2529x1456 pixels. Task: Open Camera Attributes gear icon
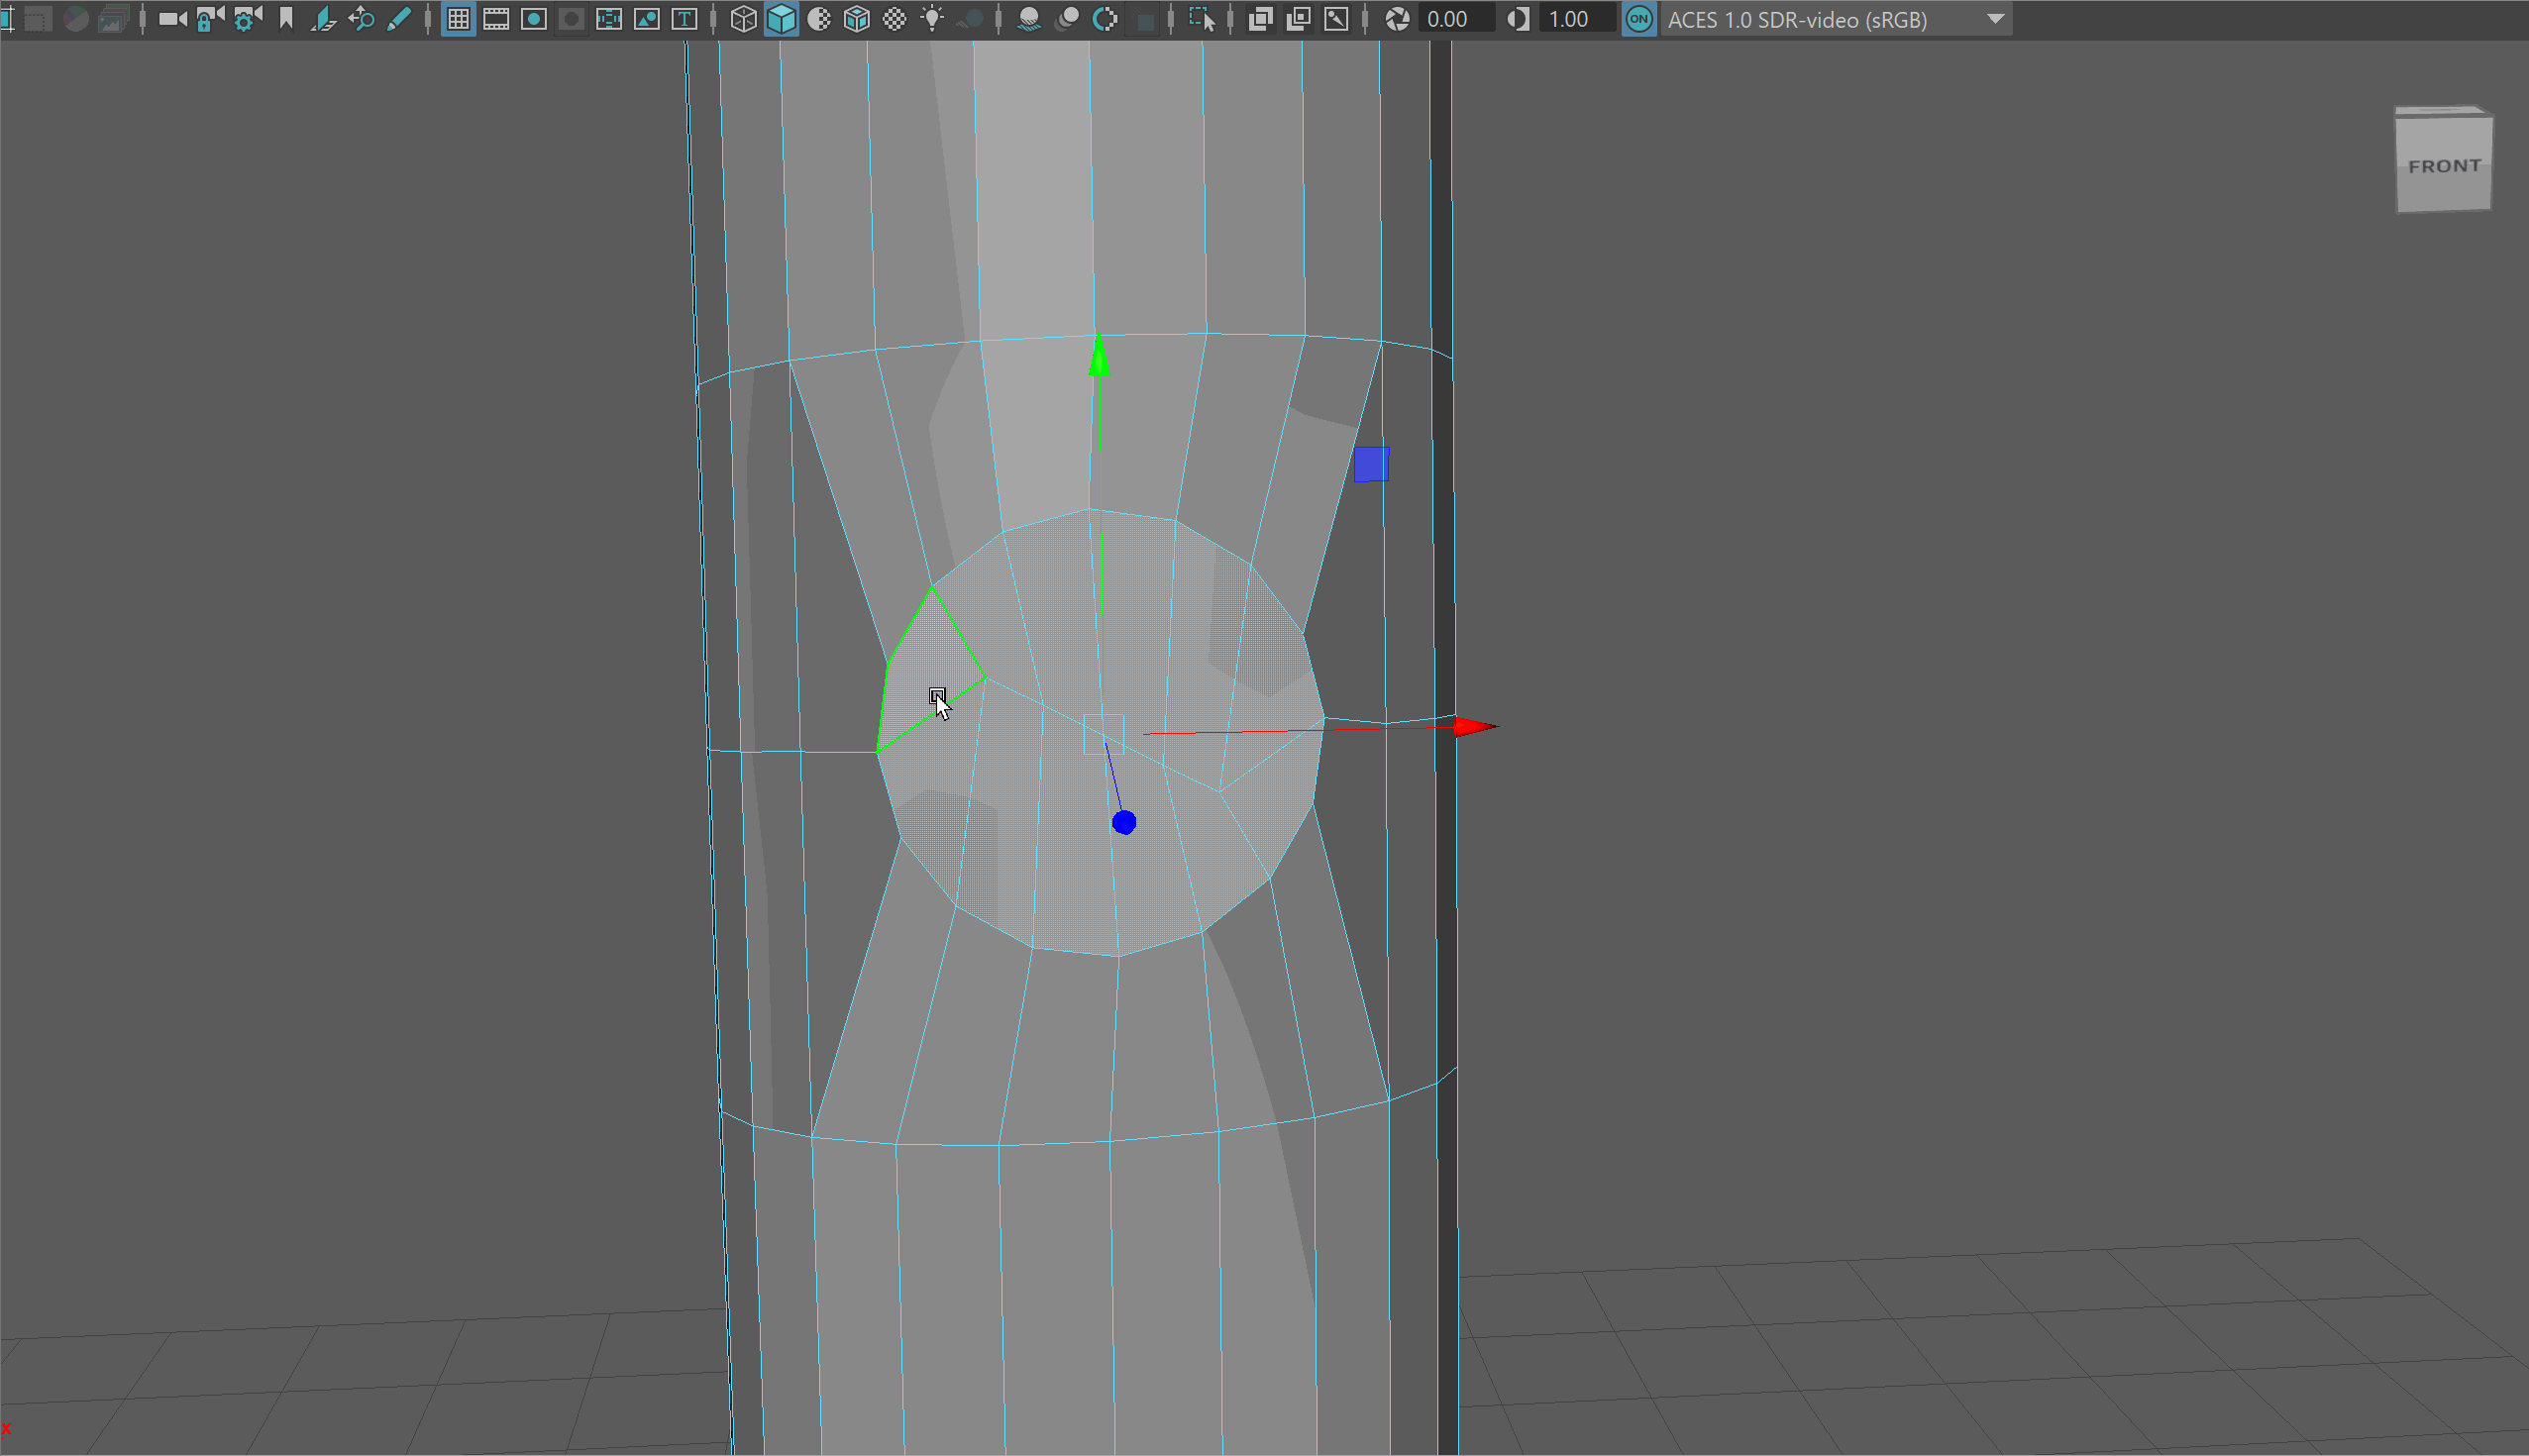[x=247, y=19]
